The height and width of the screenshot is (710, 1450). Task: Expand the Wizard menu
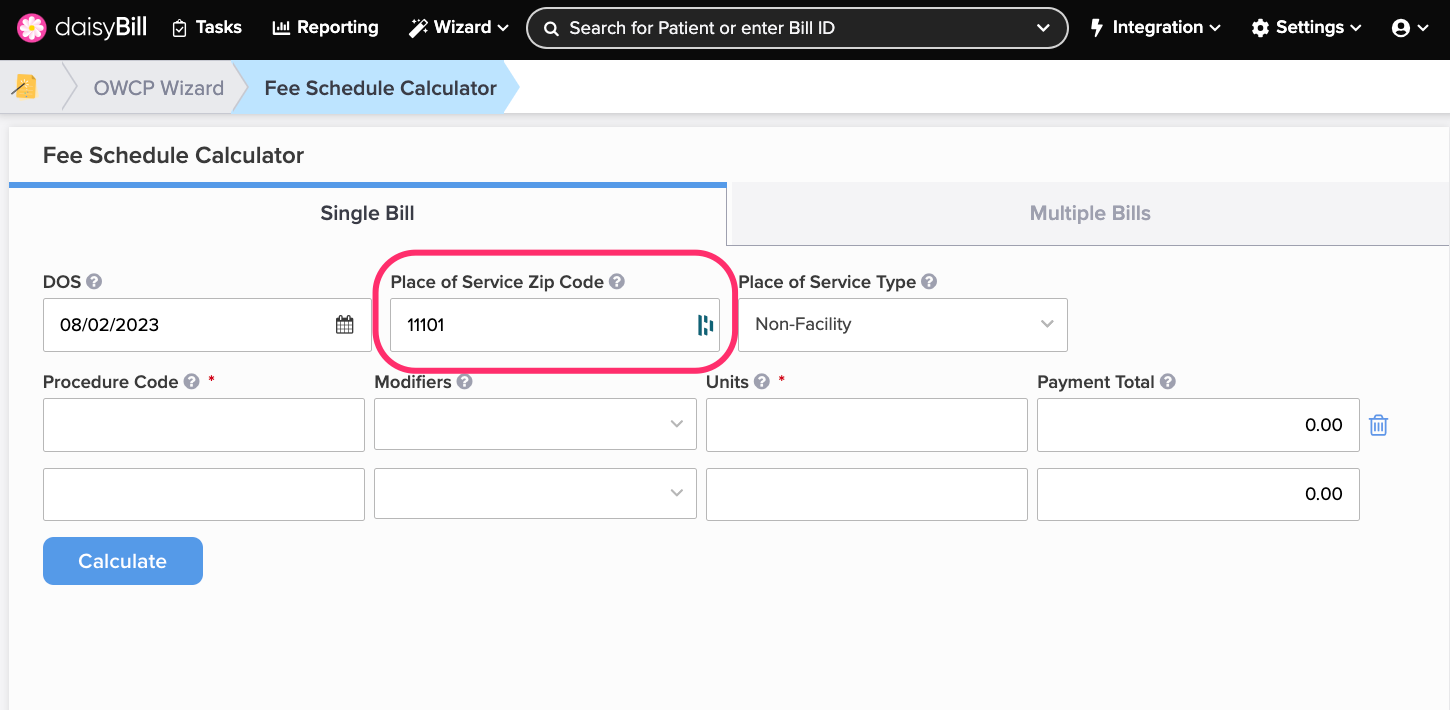tap(458, 28)
